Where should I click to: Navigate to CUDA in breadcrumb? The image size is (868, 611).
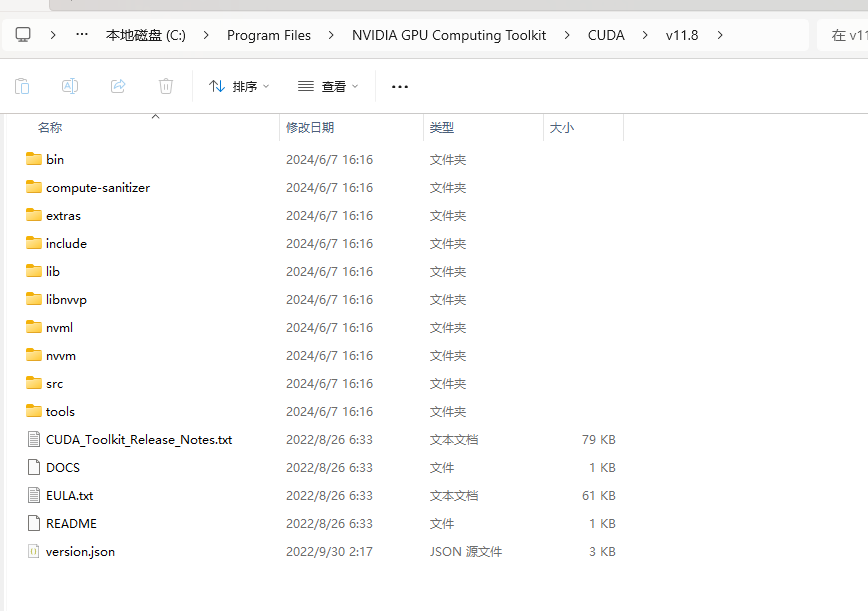click(606, 35)
